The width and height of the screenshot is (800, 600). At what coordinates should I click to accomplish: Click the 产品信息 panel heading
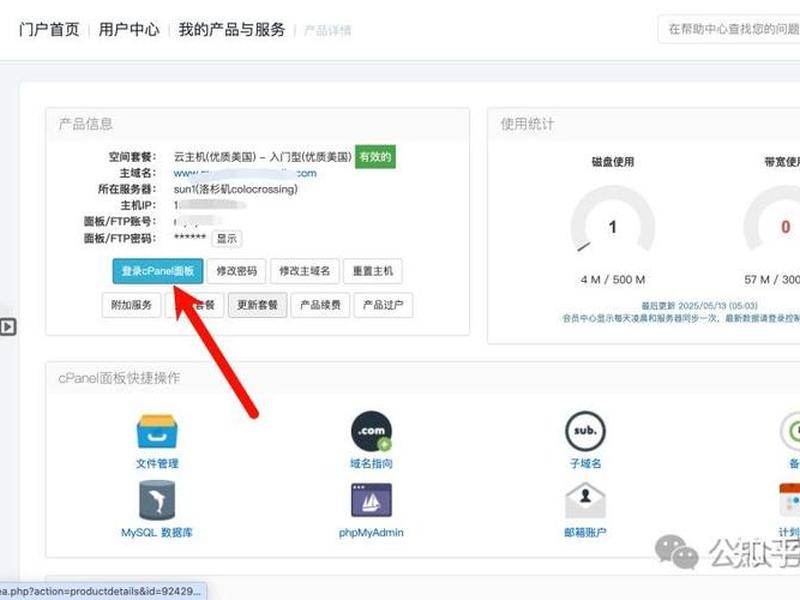(85, 124)
